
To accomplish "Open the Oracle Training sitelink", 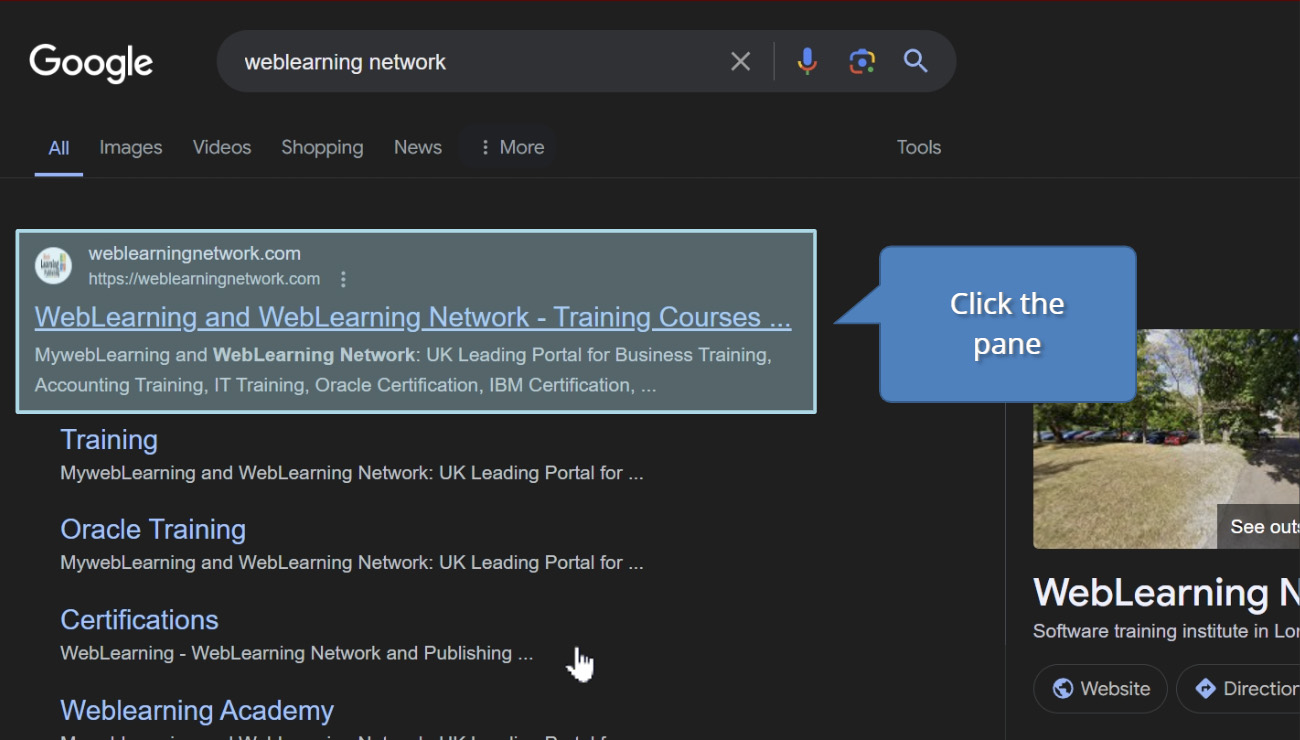I will coord(153,529).
